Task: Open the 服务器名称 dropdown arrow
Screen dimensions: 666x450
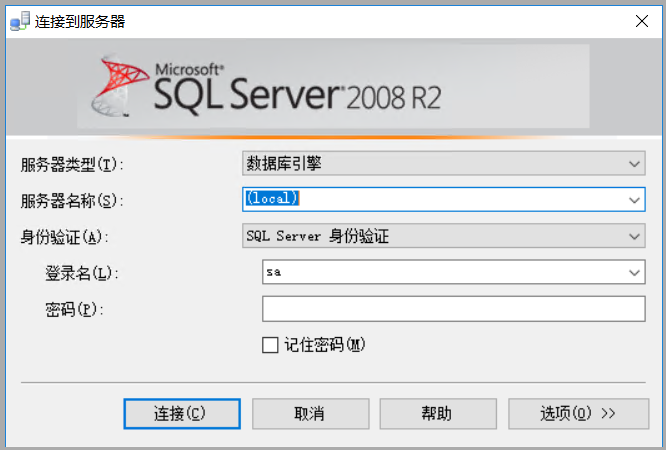Action: pos(634,200)
